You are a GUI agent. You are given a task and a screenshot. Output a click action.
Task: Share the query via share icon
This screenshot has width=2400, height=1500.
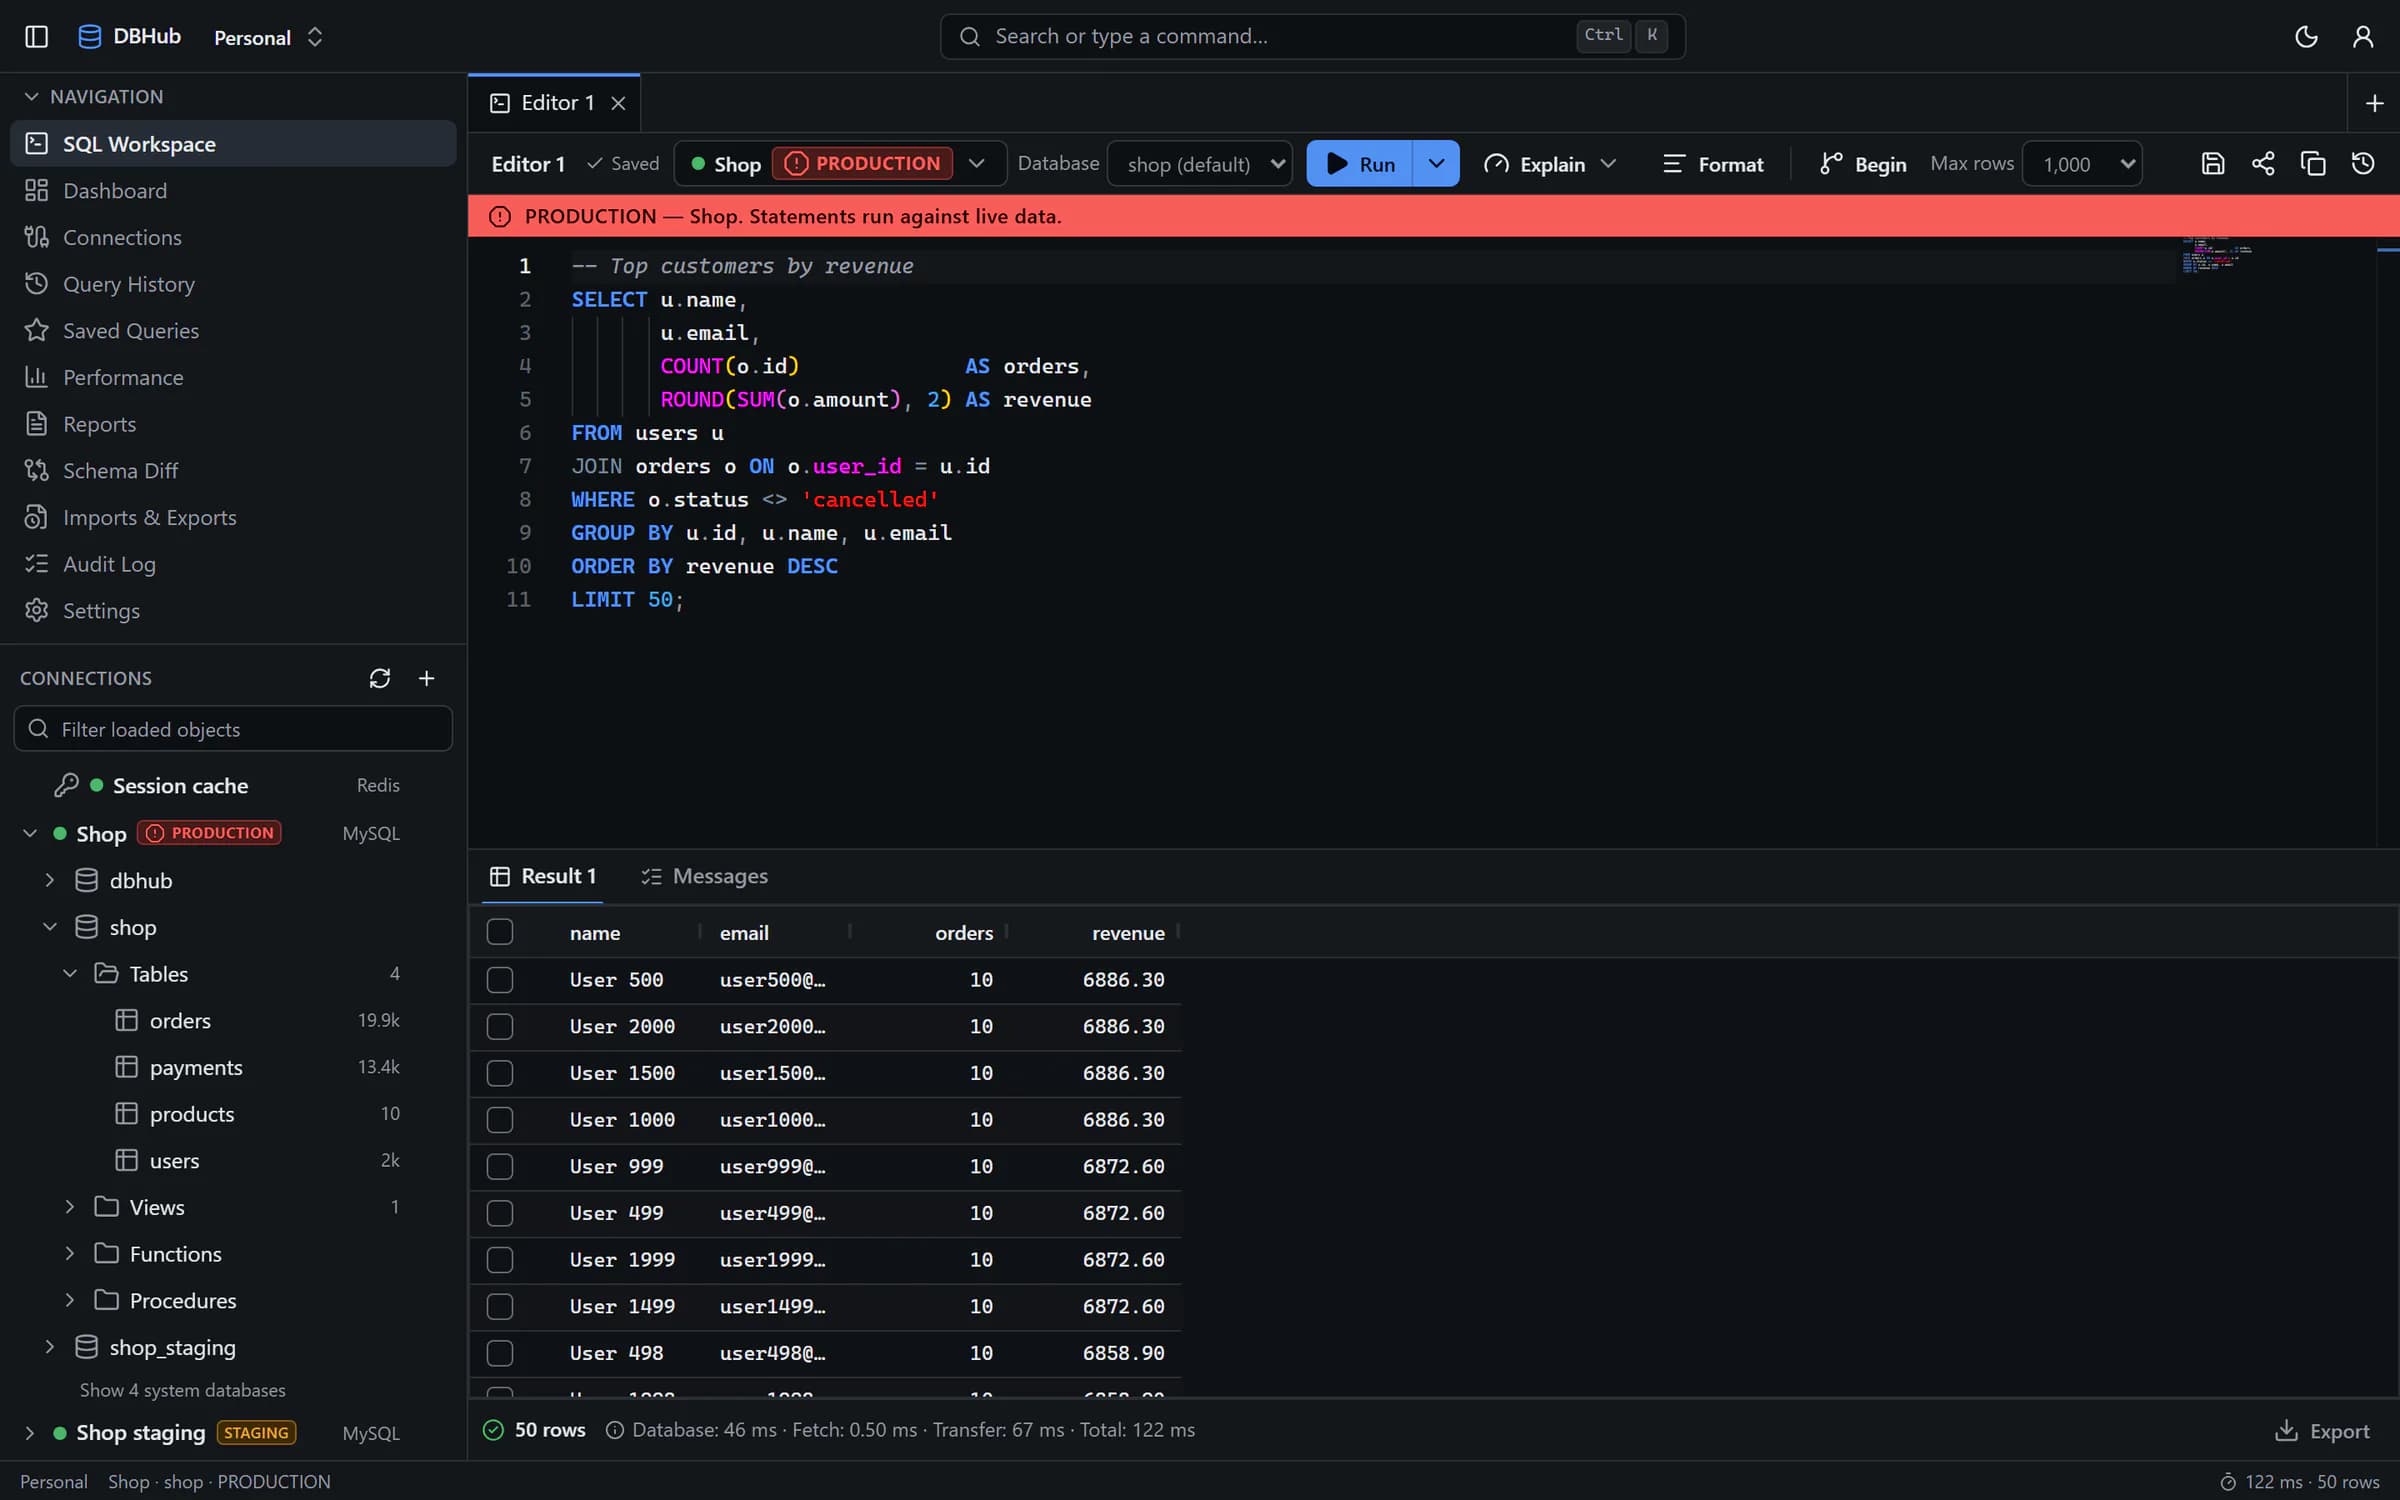click(x=2263, y=164)
